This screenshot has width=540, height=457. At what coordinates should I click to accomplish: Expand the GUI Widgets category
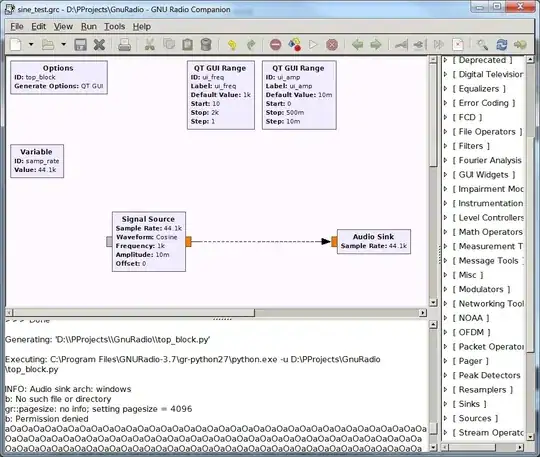point(445,175)
